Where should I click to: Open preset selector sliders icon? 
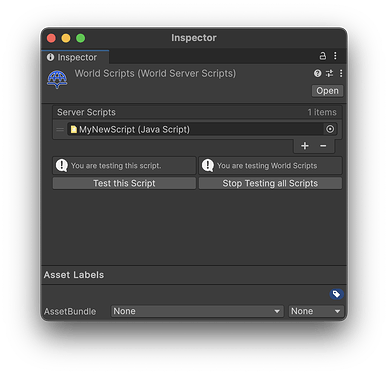329,73
